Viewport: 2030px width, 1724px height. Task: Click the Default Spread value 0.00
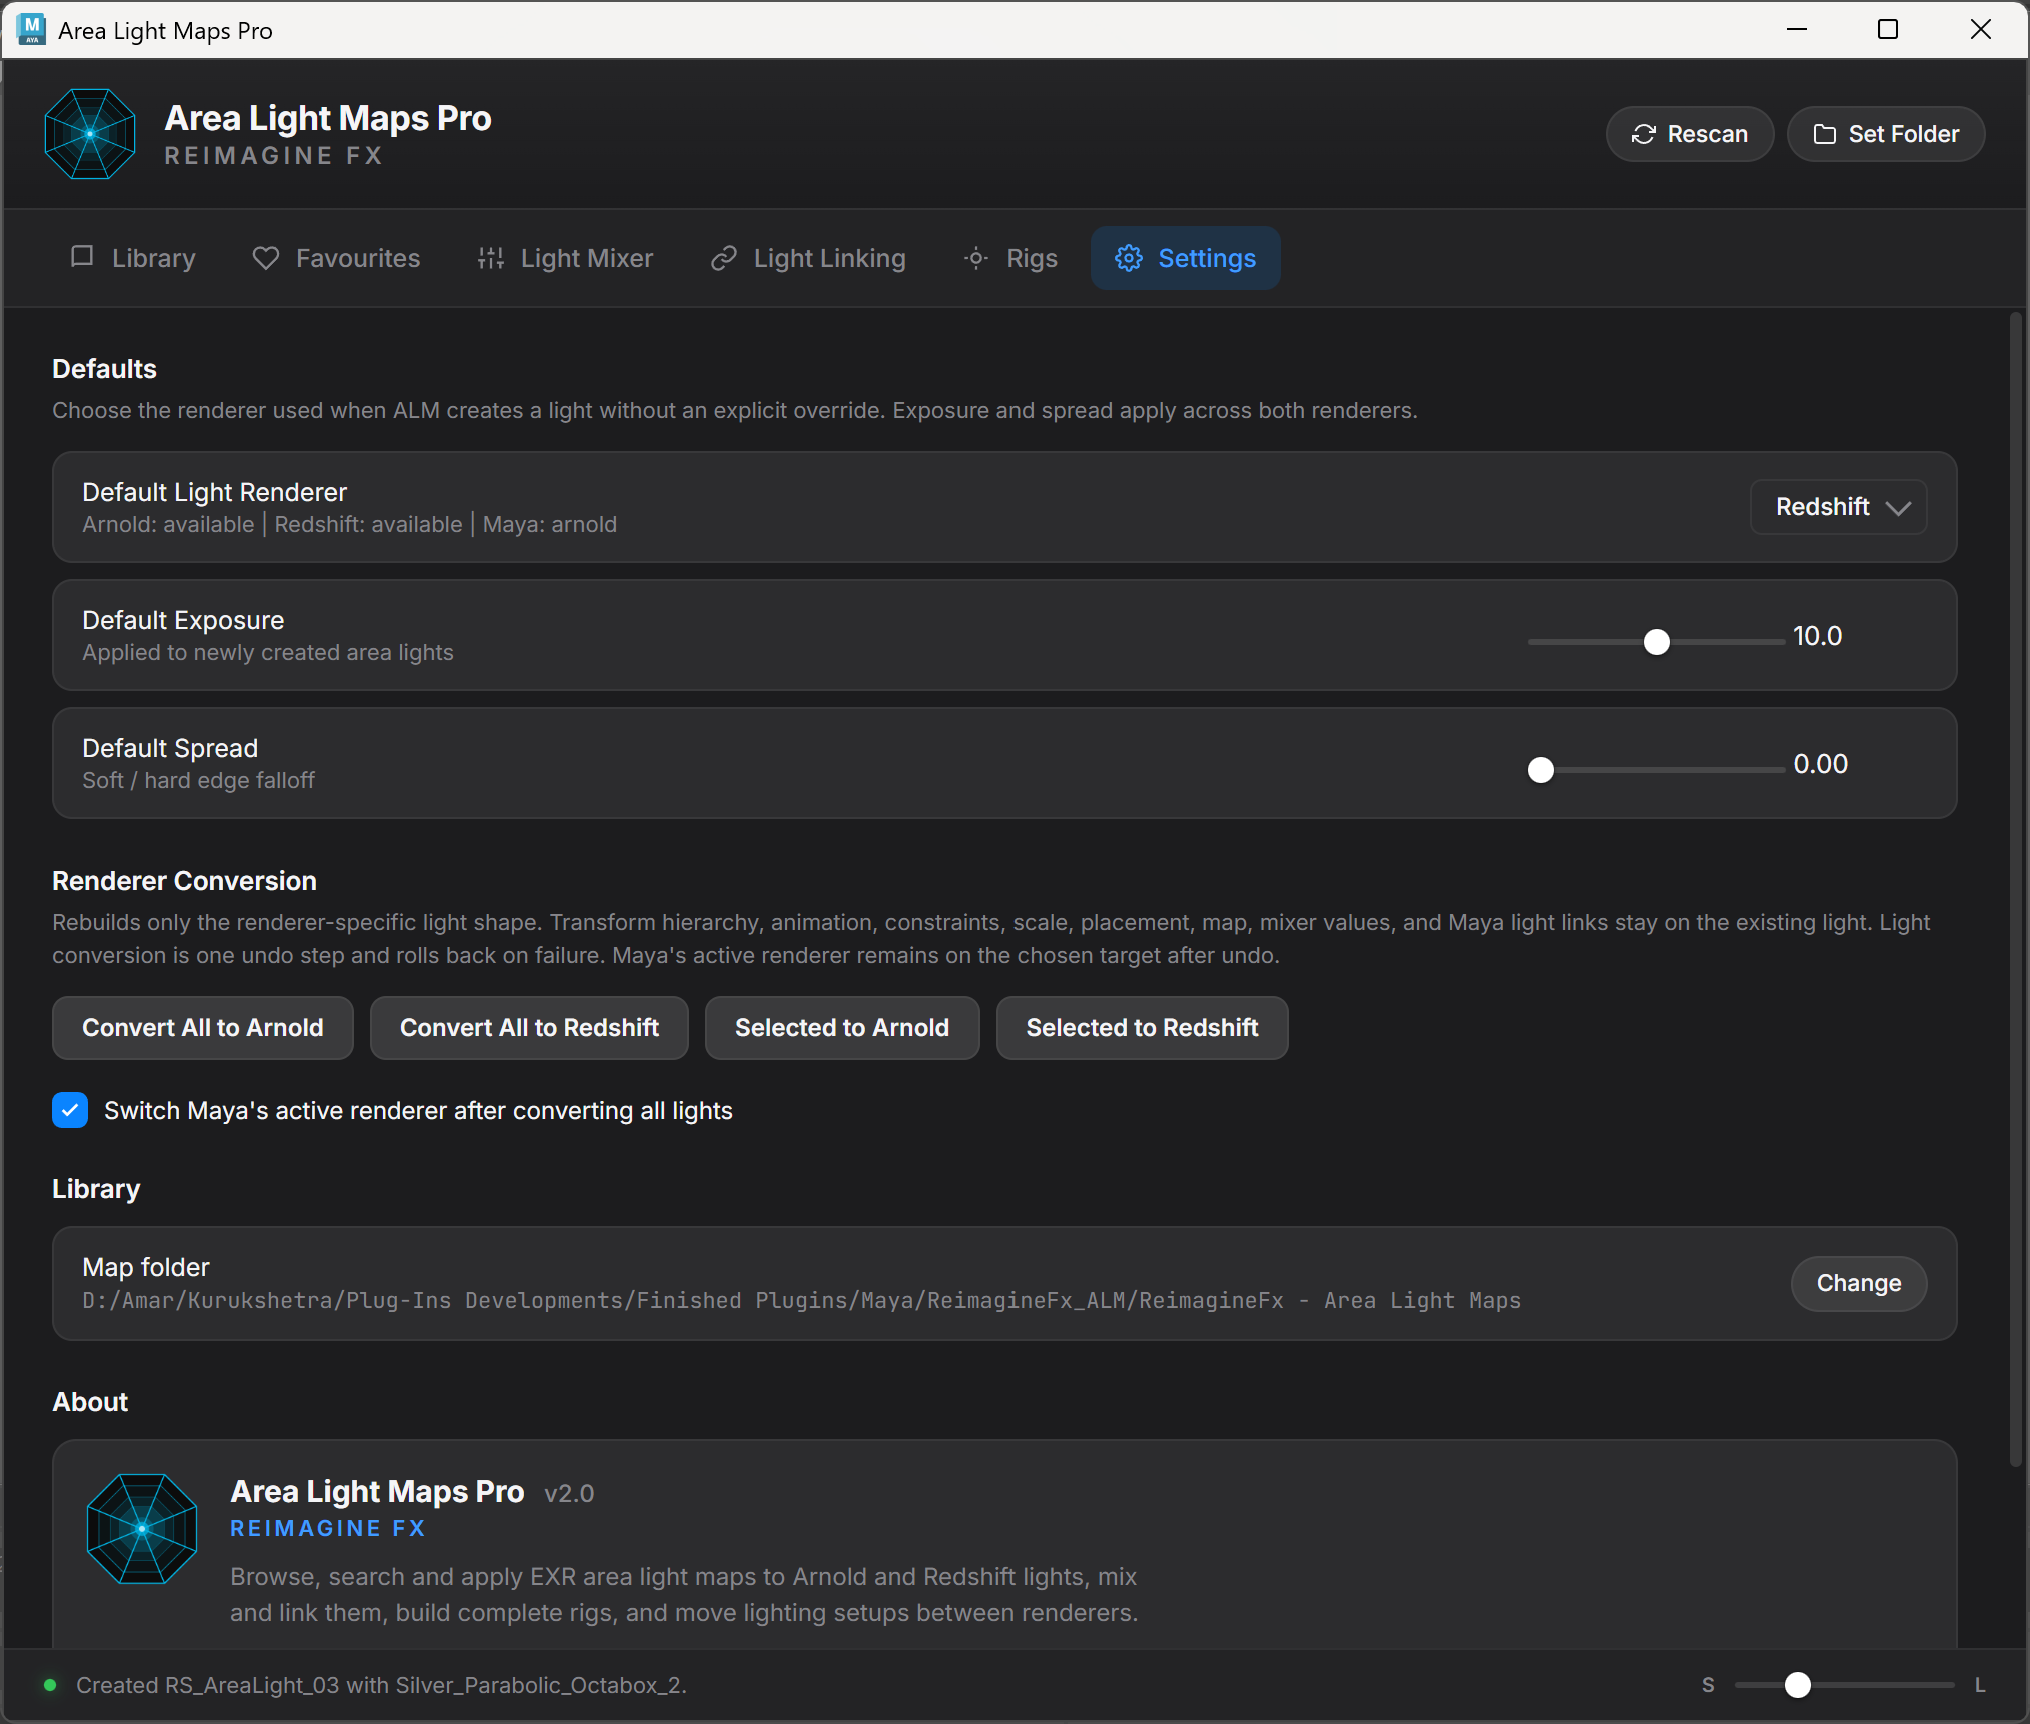tap(1820, 764)
